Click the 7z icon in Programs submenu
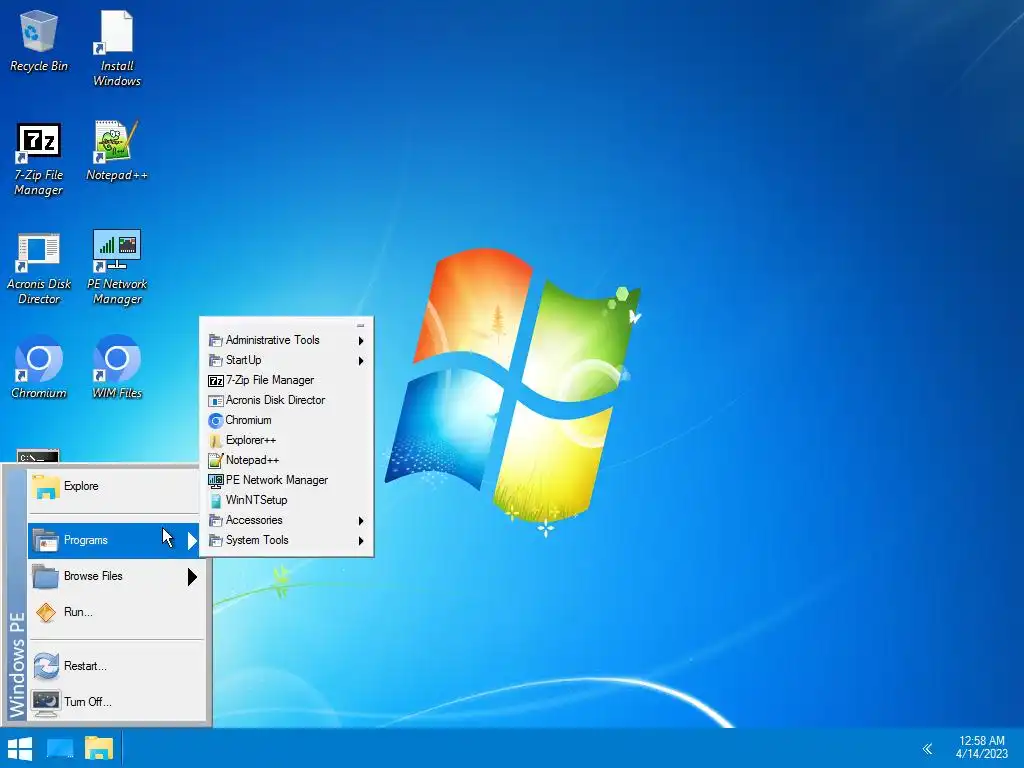Screen dimensions: 1024x768 (216, 381)
